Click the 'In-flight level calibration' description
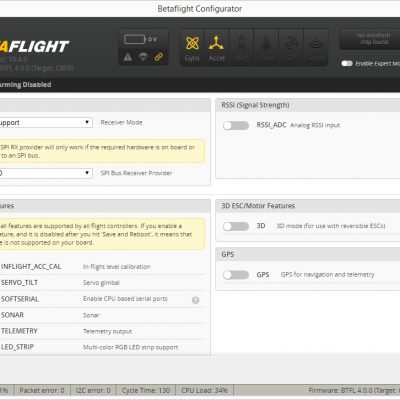This screenshot has height=400, width=400. [x=117, y=267]
